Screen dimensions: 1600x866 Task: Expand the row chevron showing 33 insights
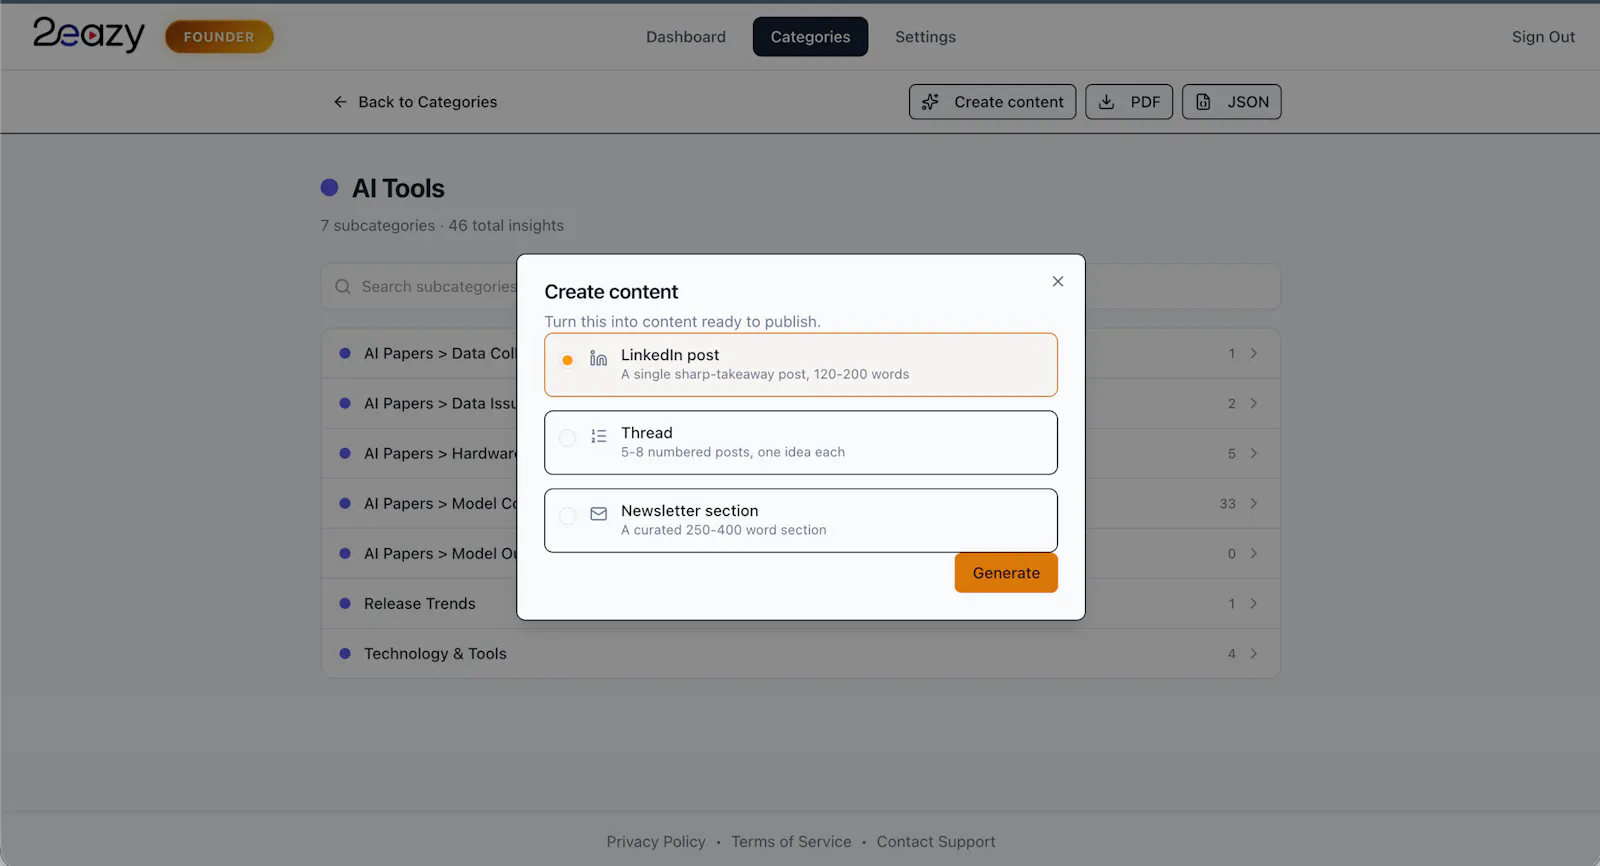(x=1253, y=504)
